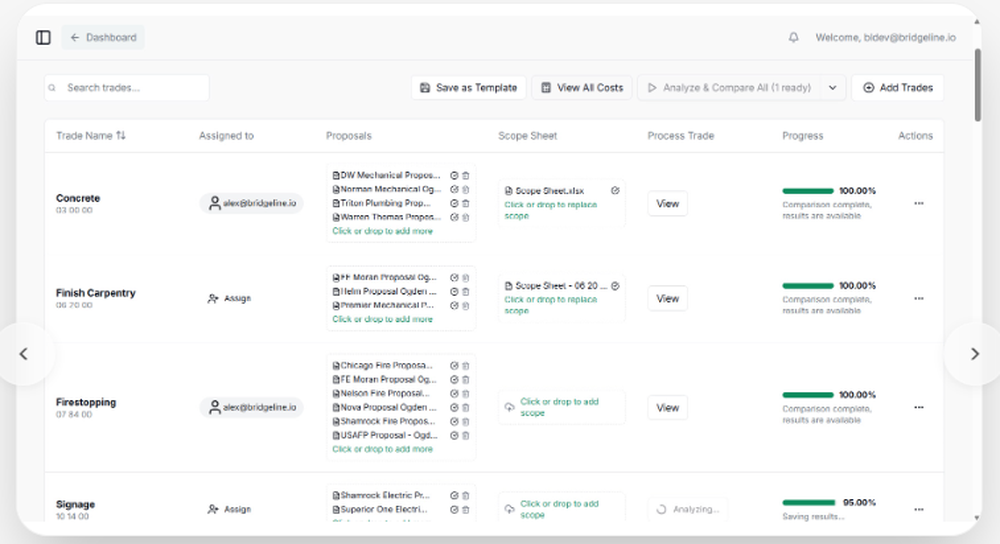The width and height of the screenshot is (1000, 544).
Task: Select the Concrete trade name
Action: tap(78, 198)
